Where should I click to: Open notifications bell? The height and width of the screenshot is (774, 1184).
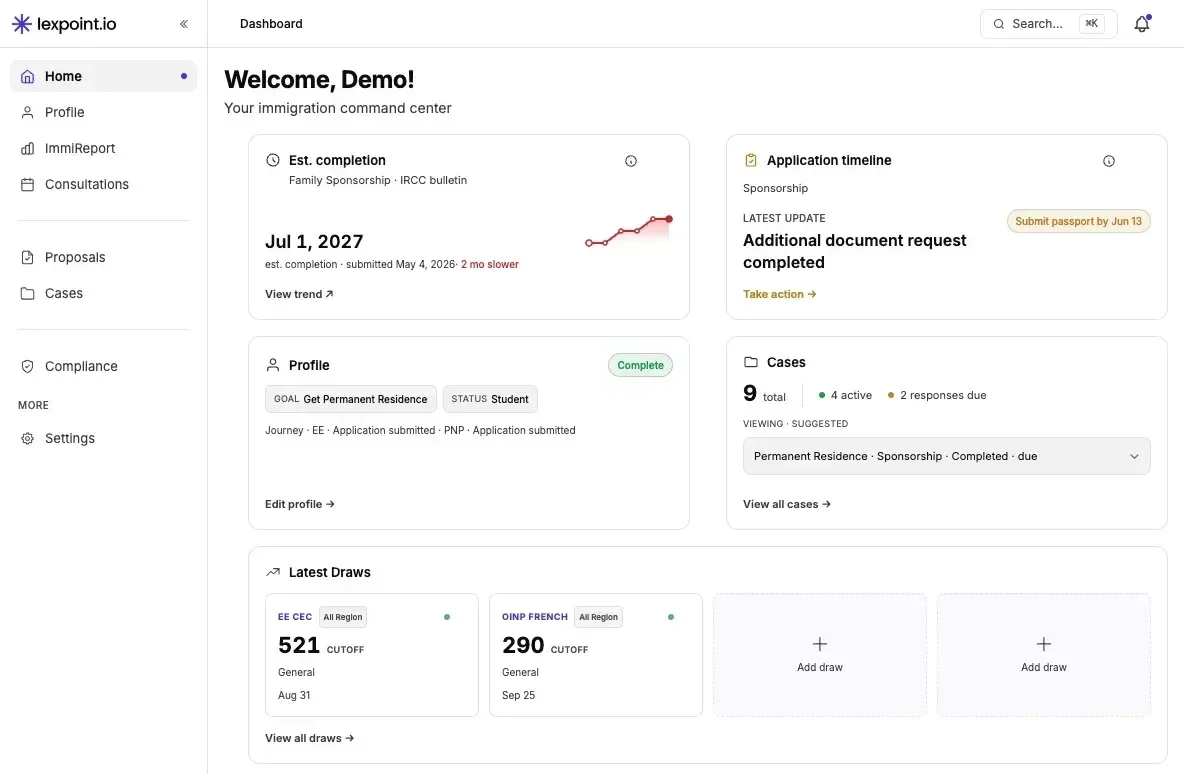pyautogui.click(x=1142, y=24)
